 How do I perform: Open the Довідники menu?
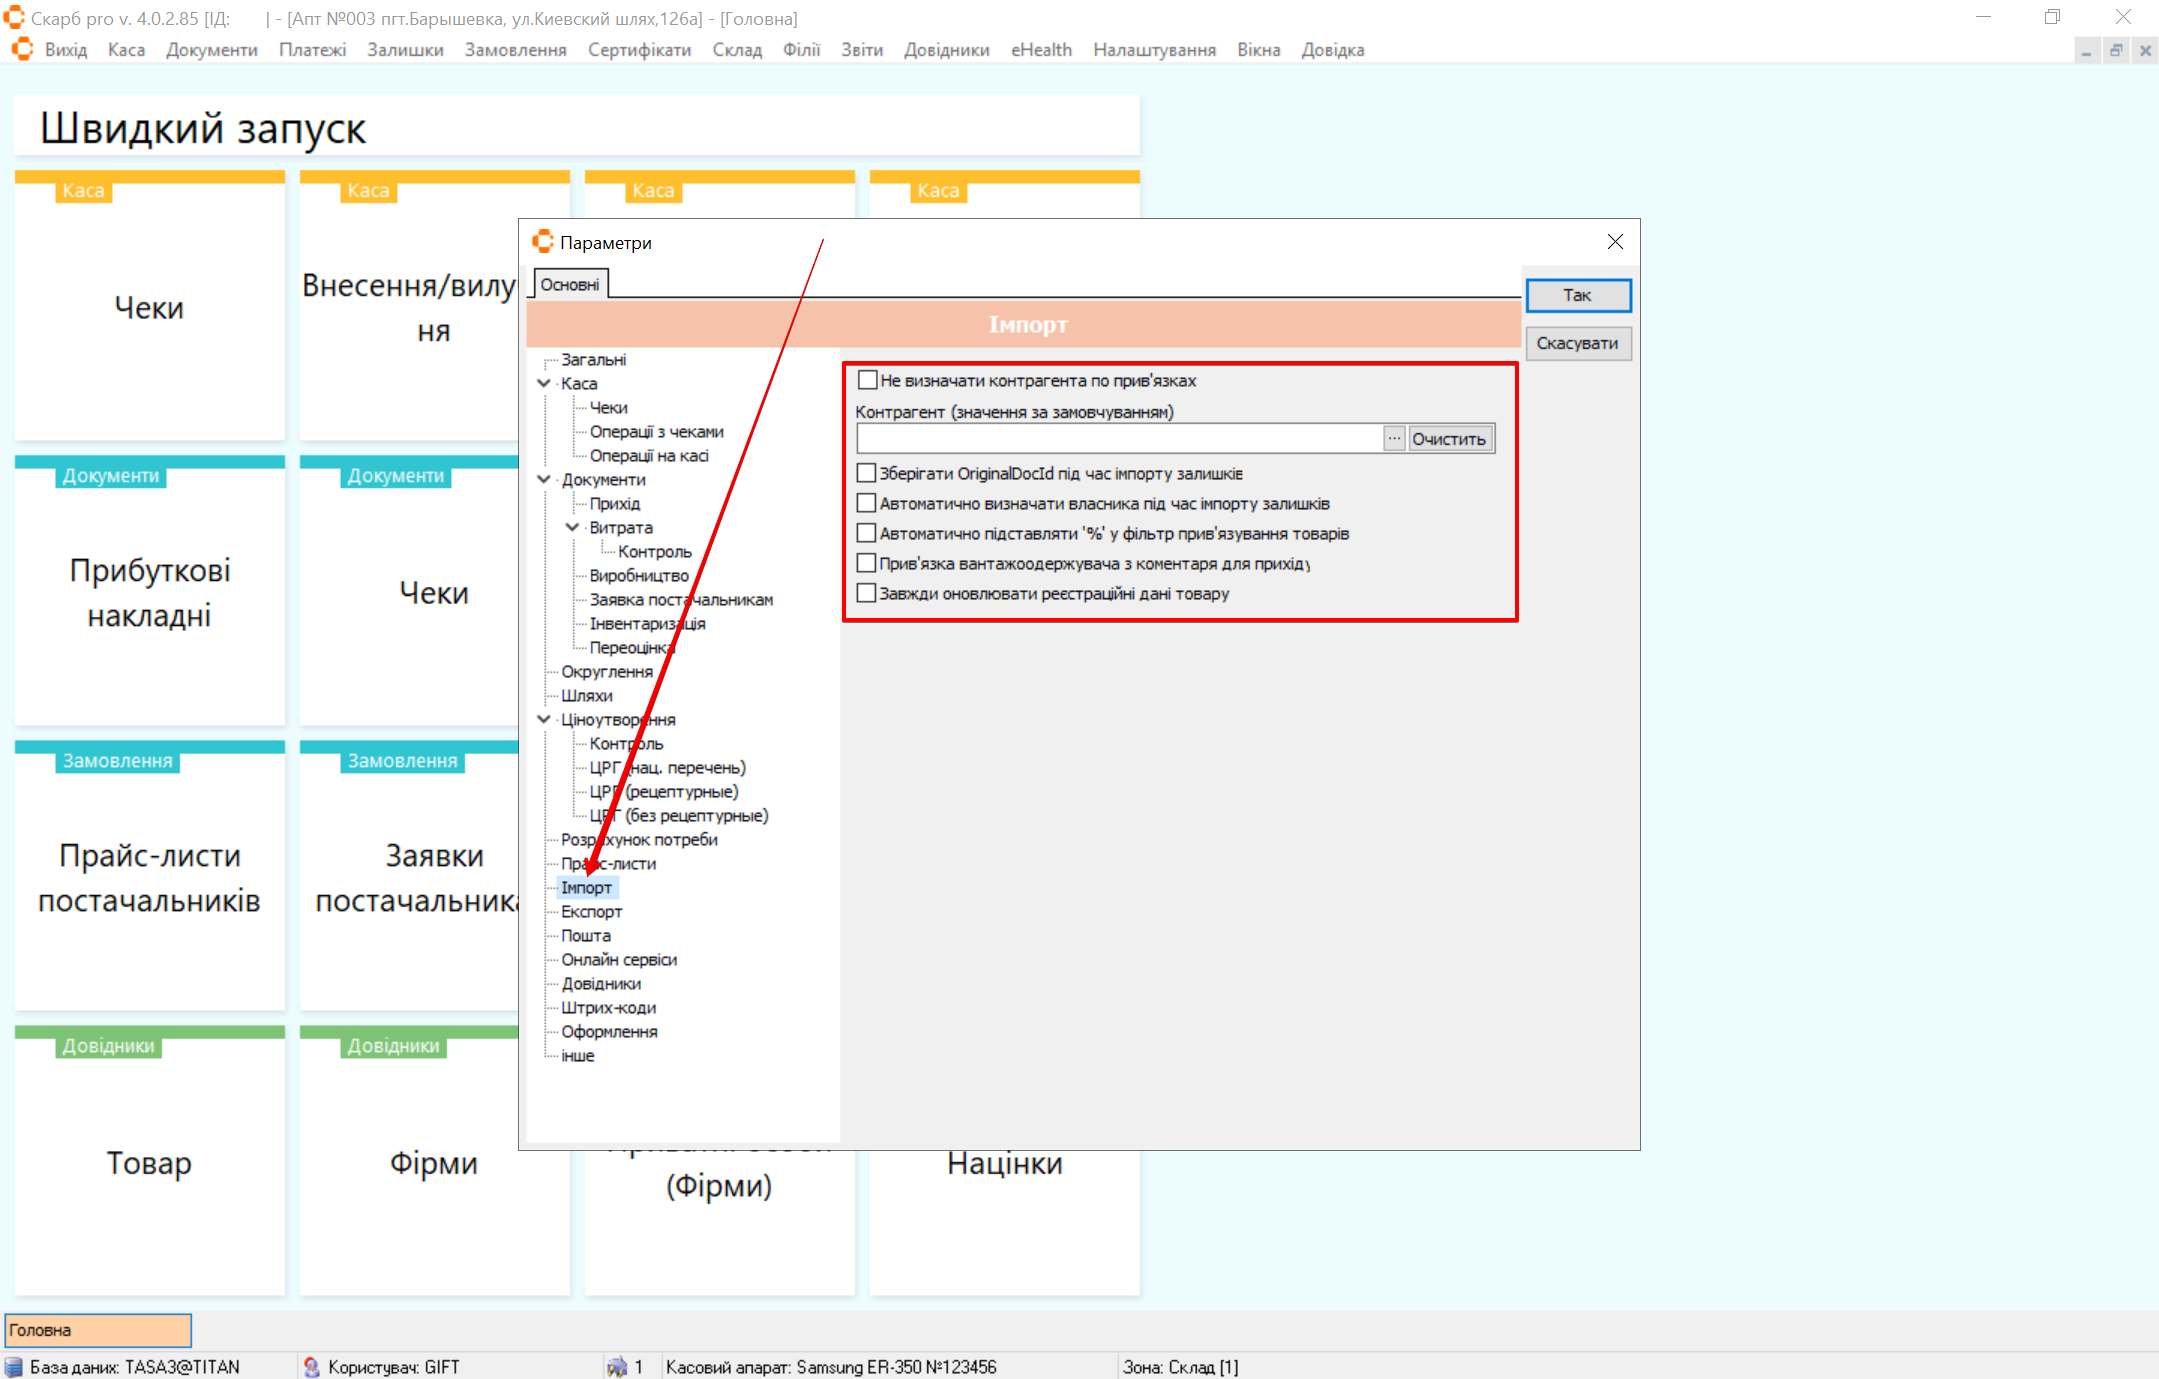(946, 50)
